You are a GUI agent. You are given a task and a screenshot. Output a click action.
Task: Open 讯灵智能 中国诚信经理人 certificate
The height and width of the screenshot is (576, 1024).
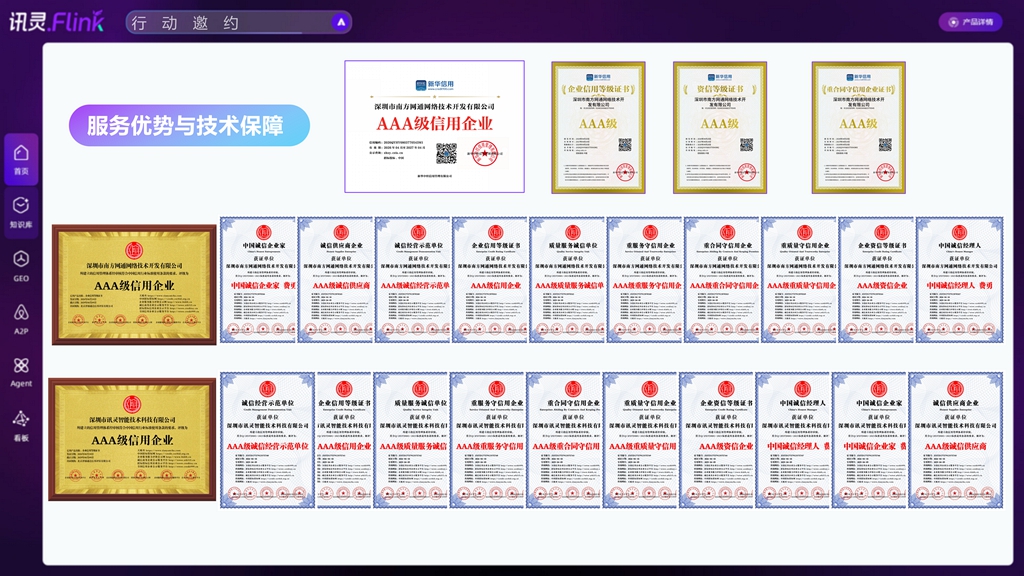(x=793, y=440)
